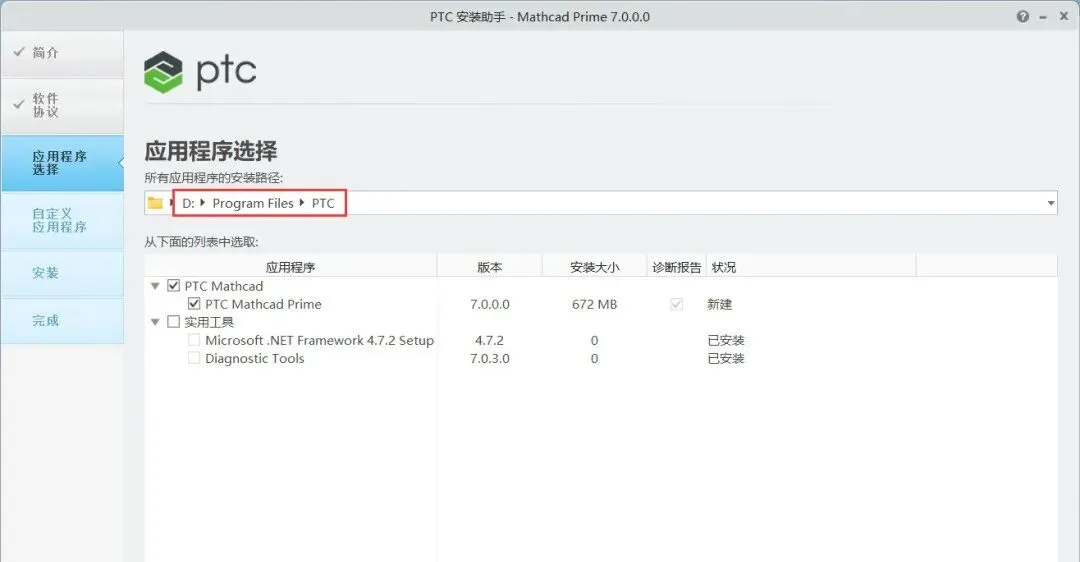Open the install path dropdown arrow
Image resolution: width=1080 pixels, height=562 pixels.
(1050, 203)
